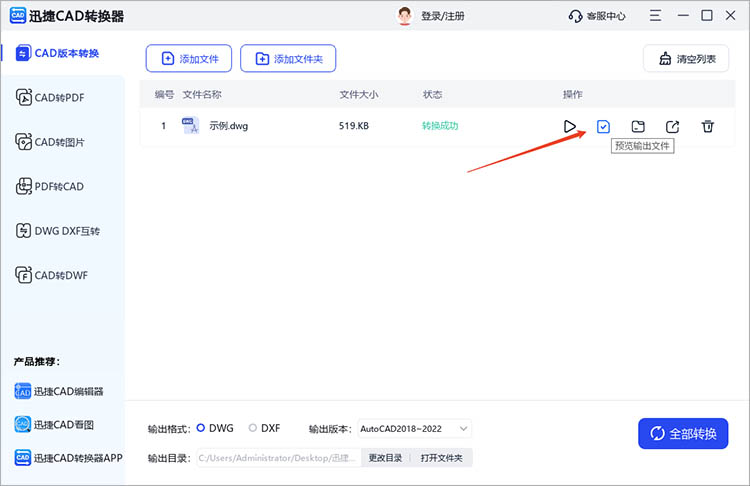Maximize the converter window
This screenshot has height=486, width=750.
pos(706,16)
